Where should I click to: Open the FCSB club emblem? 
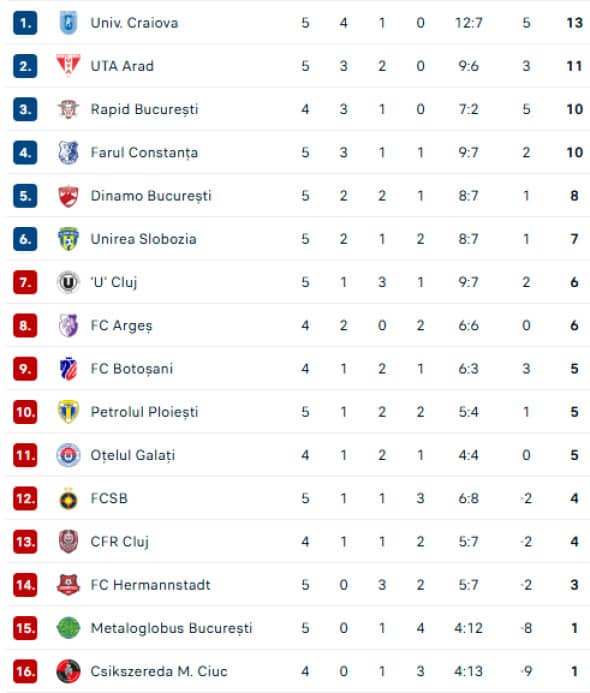pos(69,499)
